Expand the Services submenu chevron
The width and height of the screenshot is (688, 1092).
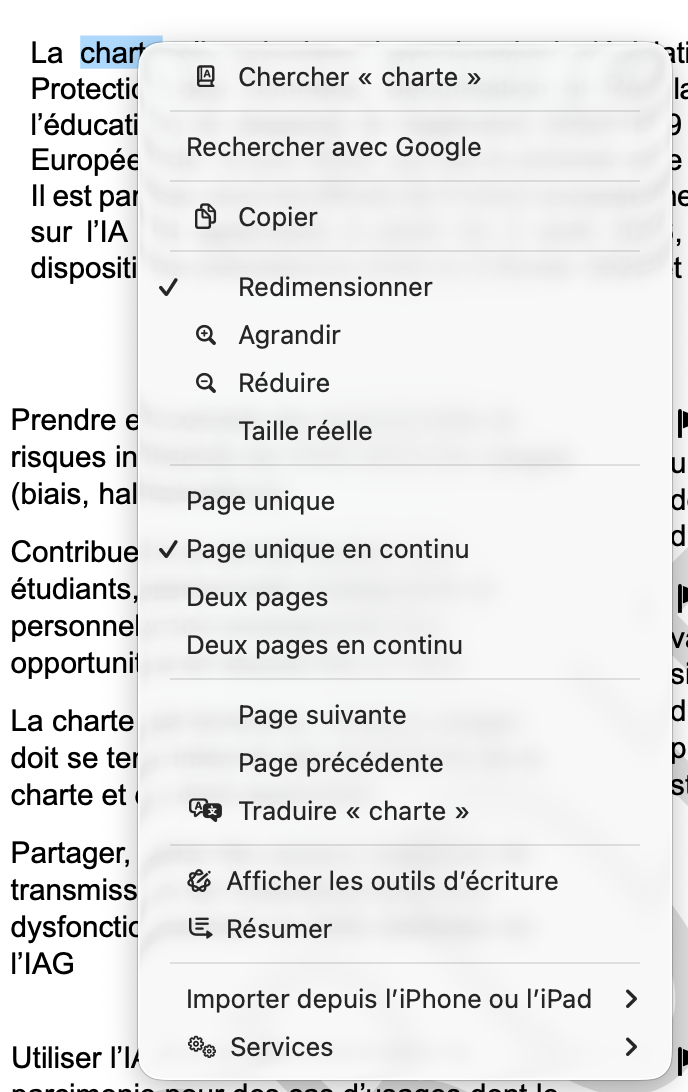631,1047
